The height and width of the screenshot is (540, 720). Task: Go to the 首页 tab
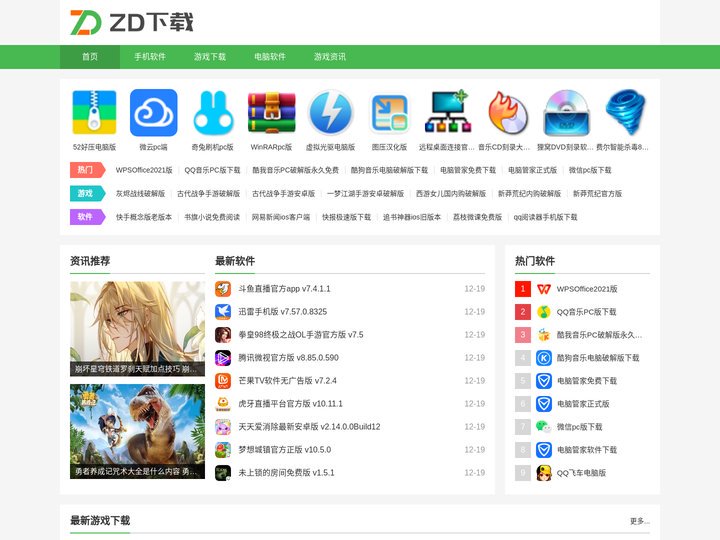[x=90, y=57]
